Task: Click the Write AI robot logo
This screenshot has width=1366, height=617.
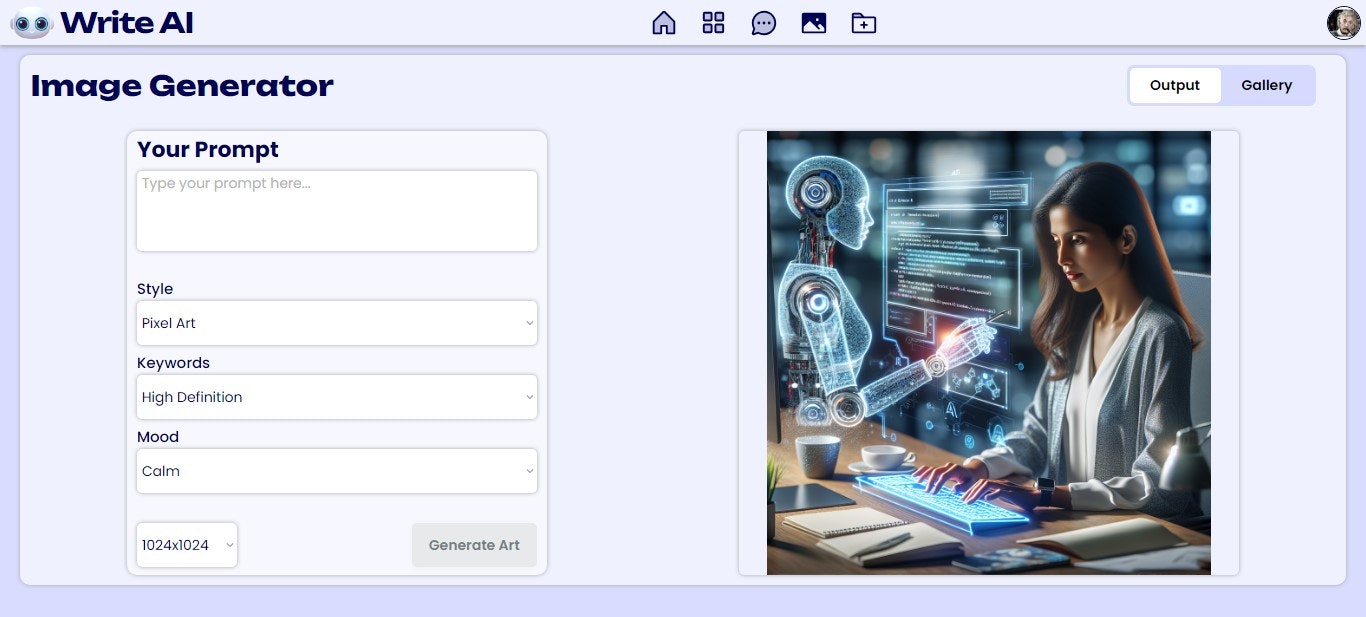Action: point(31,22)
